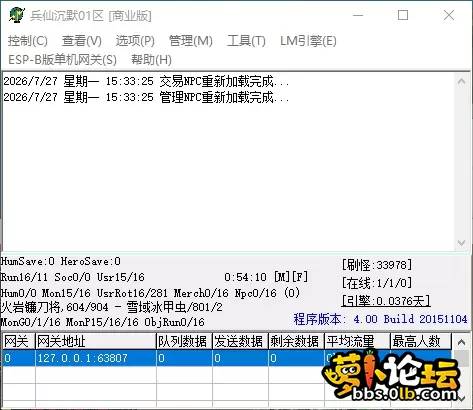Viewport: 473px width, 410px height.
Task: Click the Hum0/0 Mon15/16 UsrRot16/281 status line
Action: click(x=150, y=293)
